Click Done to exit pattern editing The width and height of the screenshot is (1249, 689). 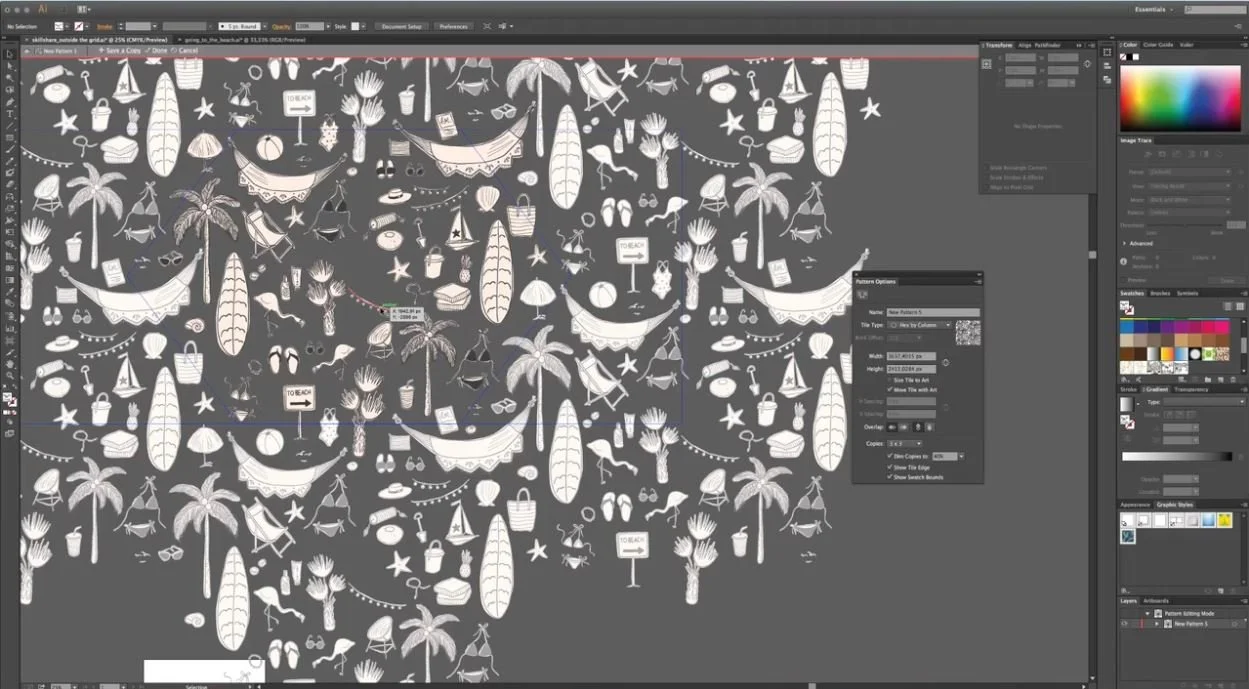coord(157,50)
